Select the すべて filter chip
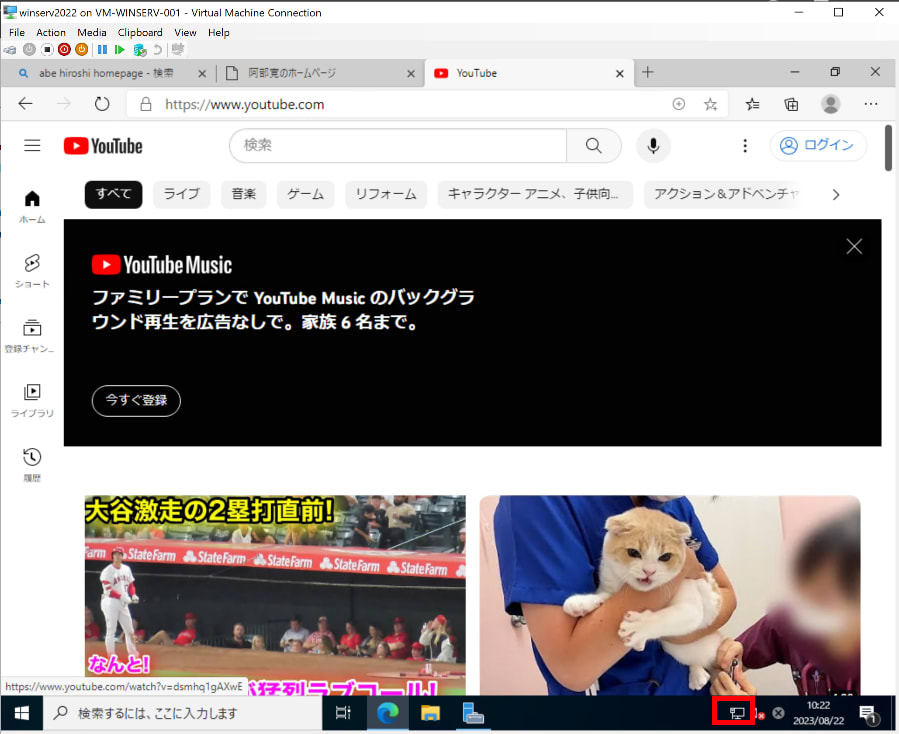Image resolution: width=899 pixels, height=734 pixels. click(x=114, y=194)
